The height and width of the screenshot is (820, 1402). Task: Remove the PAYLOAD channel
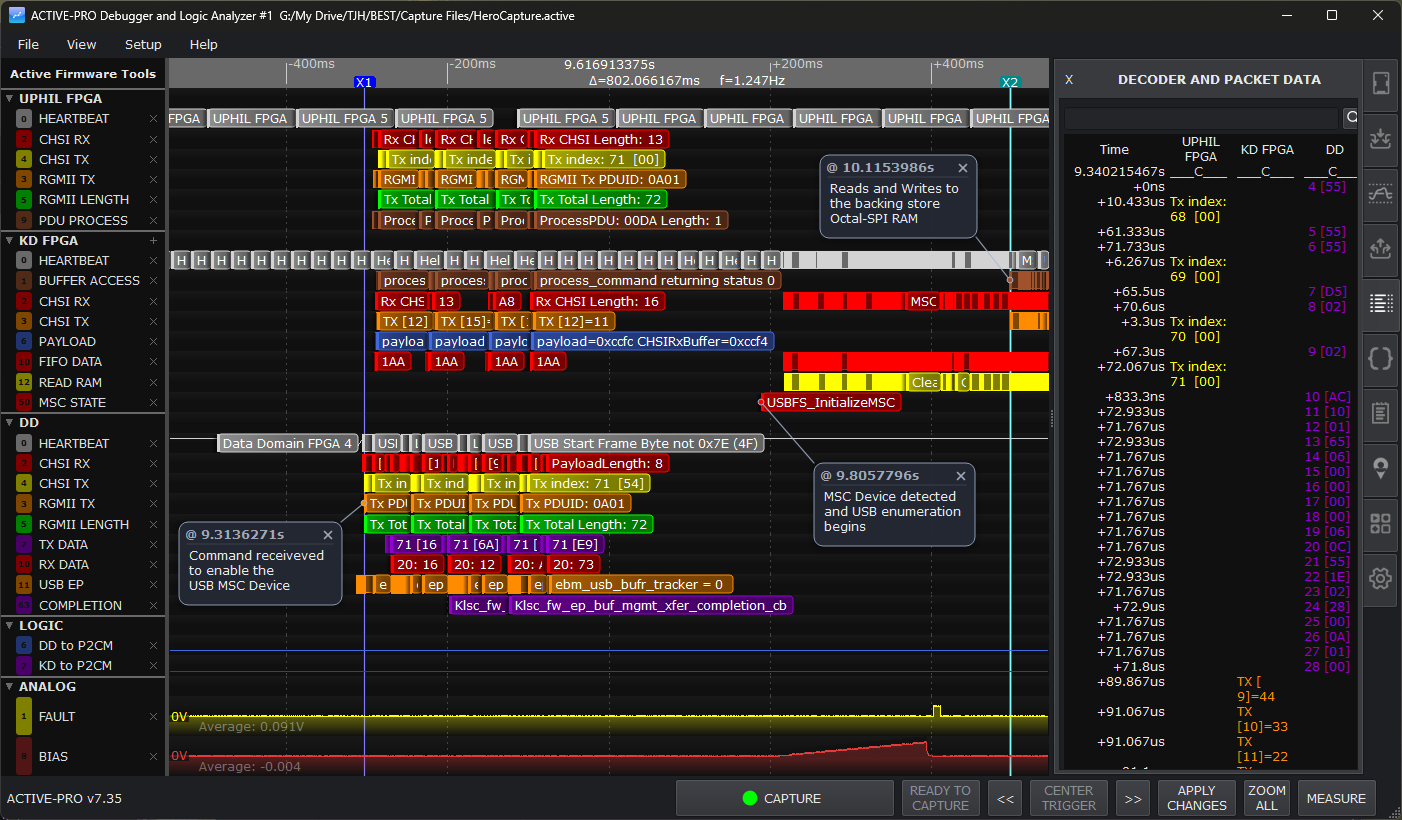coord(153,342)
